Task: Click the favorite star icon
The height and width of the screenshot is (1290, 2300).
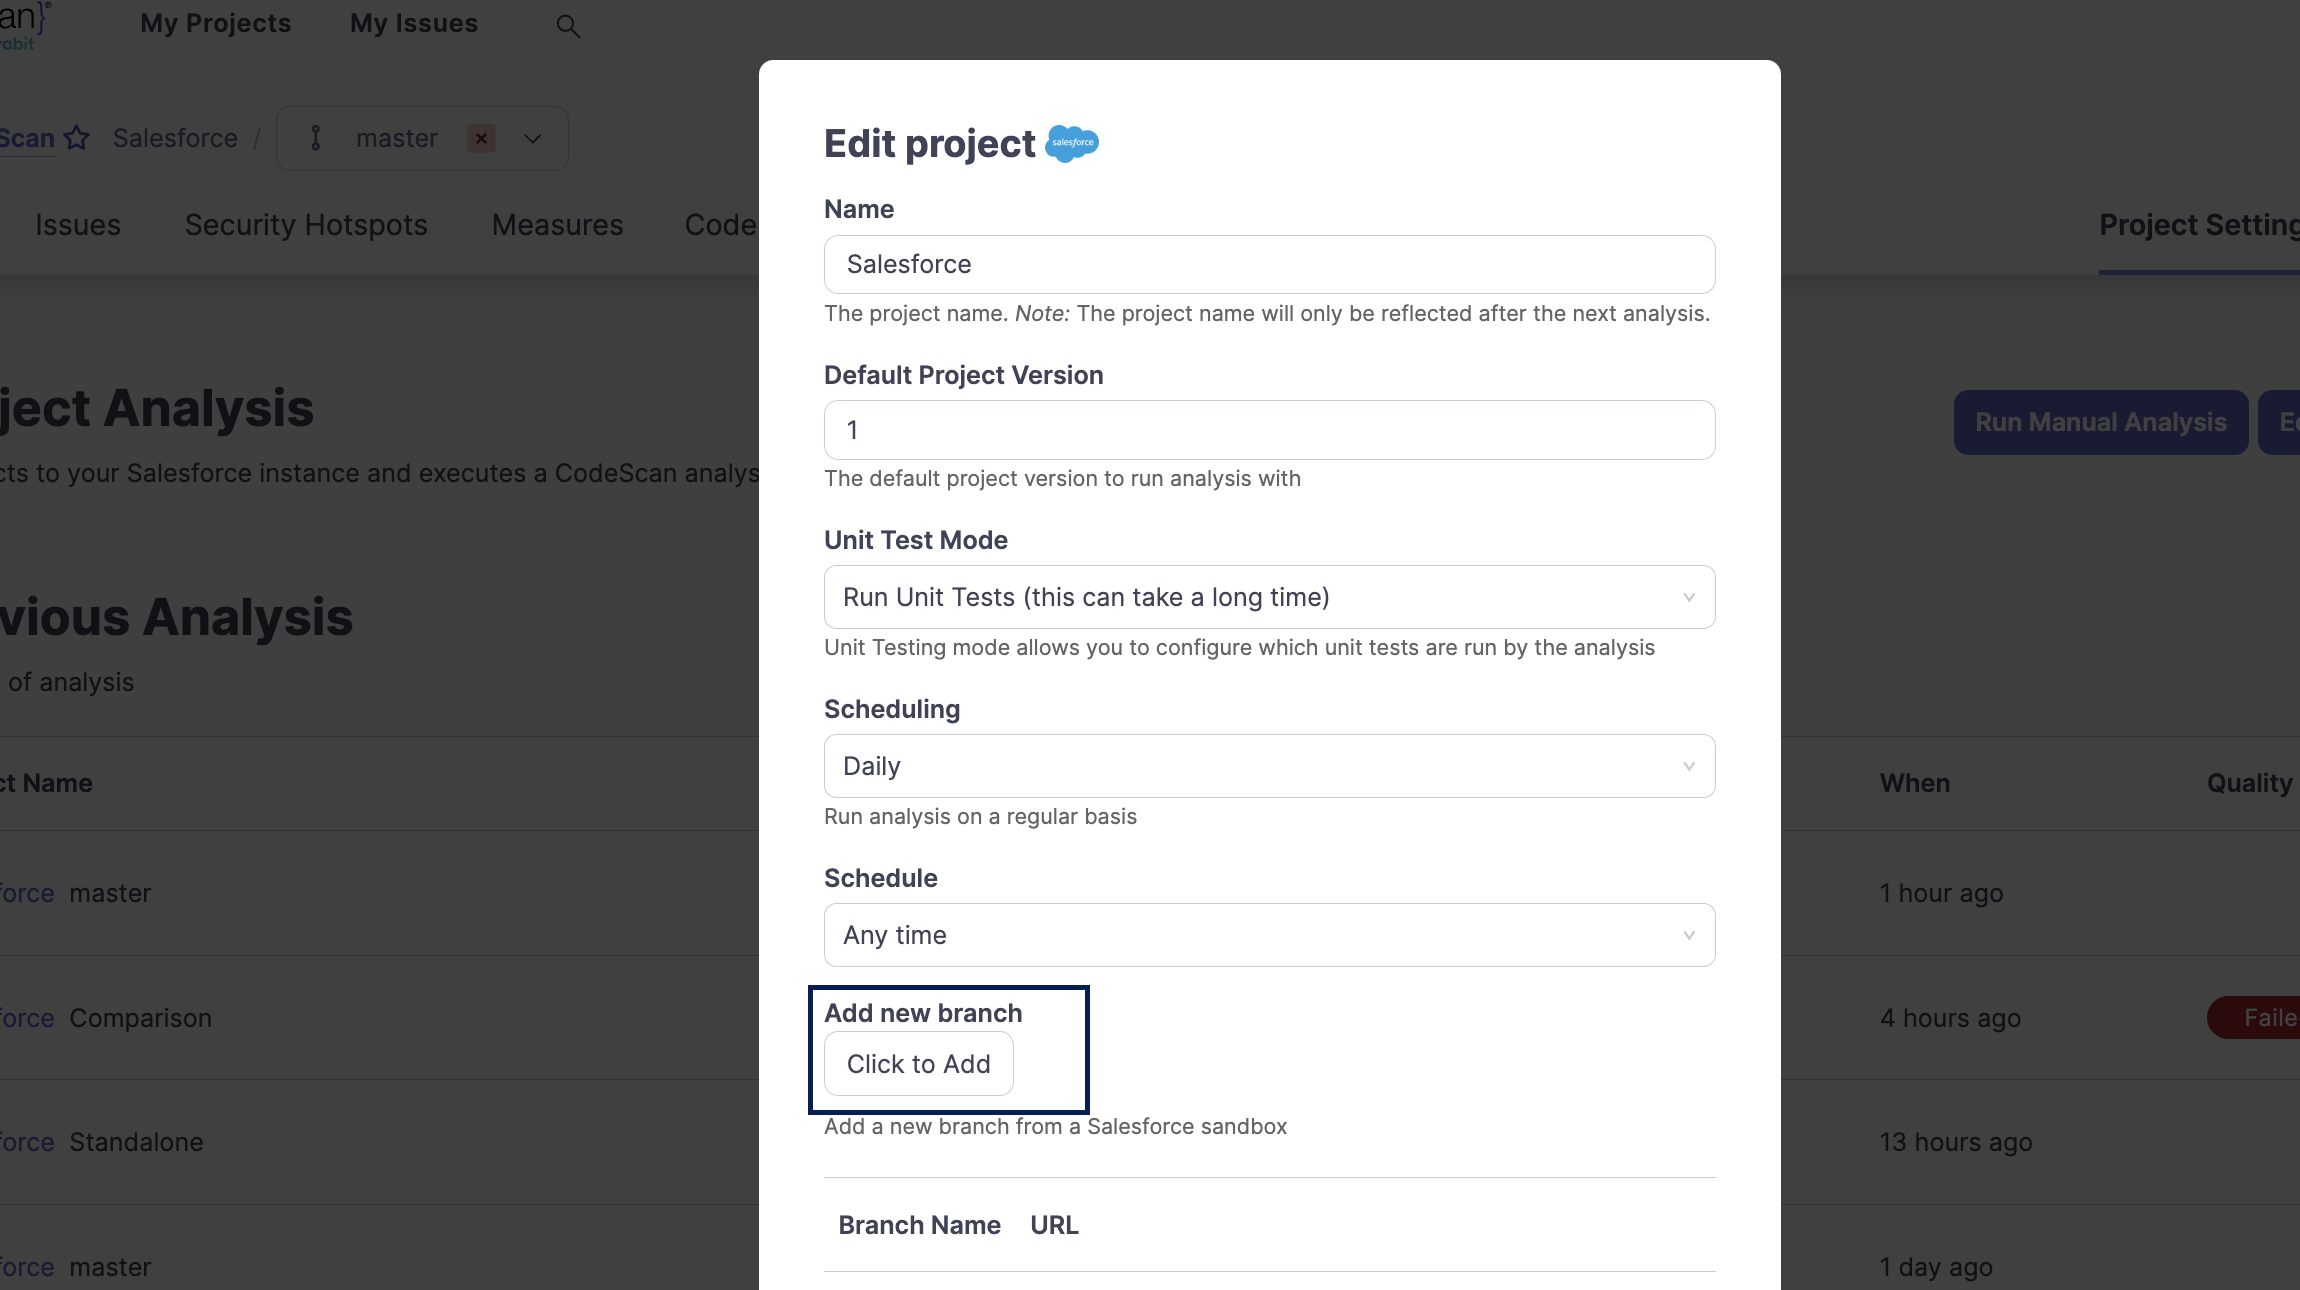Action: click(77, 138)
